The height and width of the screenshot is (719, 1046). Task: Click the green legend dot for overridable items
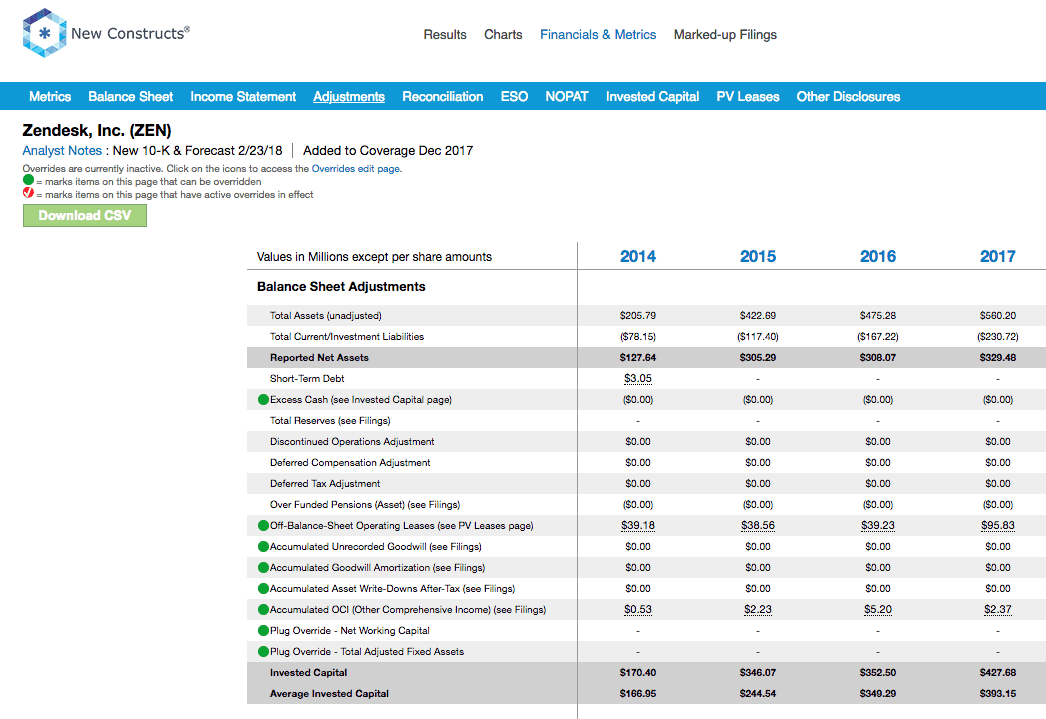click(28, 180)
